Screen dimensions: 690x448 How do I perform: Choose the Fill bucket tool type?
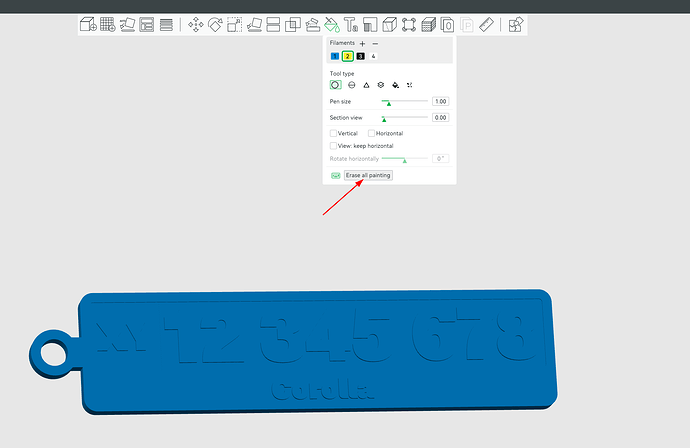tap(395, 85)
